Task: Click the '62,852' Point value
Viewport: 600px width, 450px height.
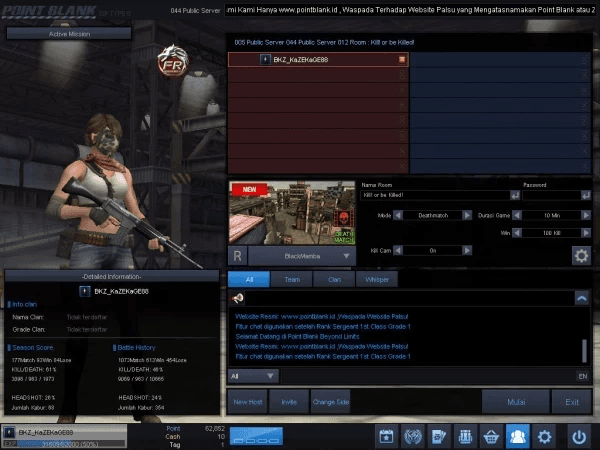Action: click(215, 429)
